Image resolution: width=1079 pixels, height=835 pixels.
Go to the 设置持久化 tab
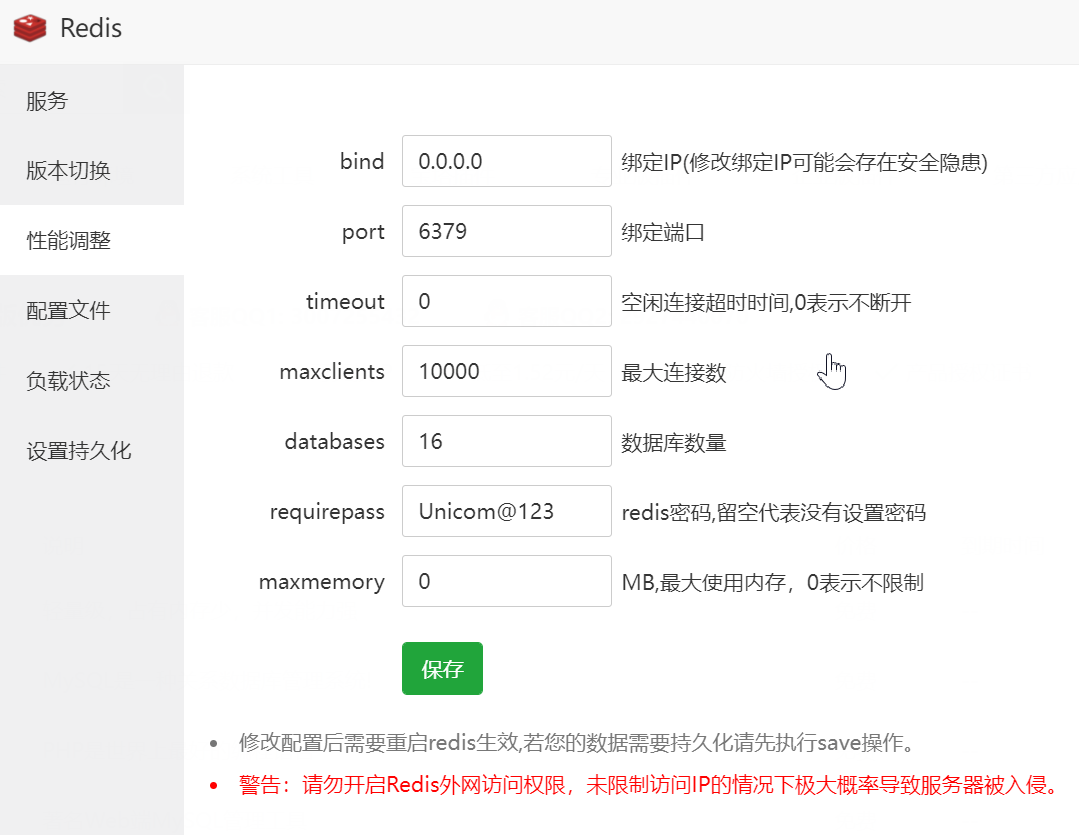point(92,451)
